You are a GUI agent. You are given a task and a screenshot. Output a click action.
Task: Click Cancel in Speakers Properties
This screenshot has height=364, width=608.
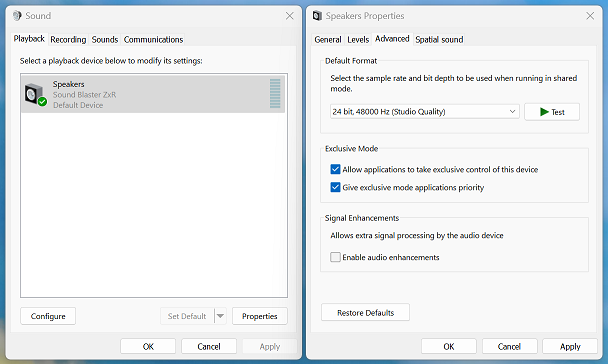tap(509, 346)
